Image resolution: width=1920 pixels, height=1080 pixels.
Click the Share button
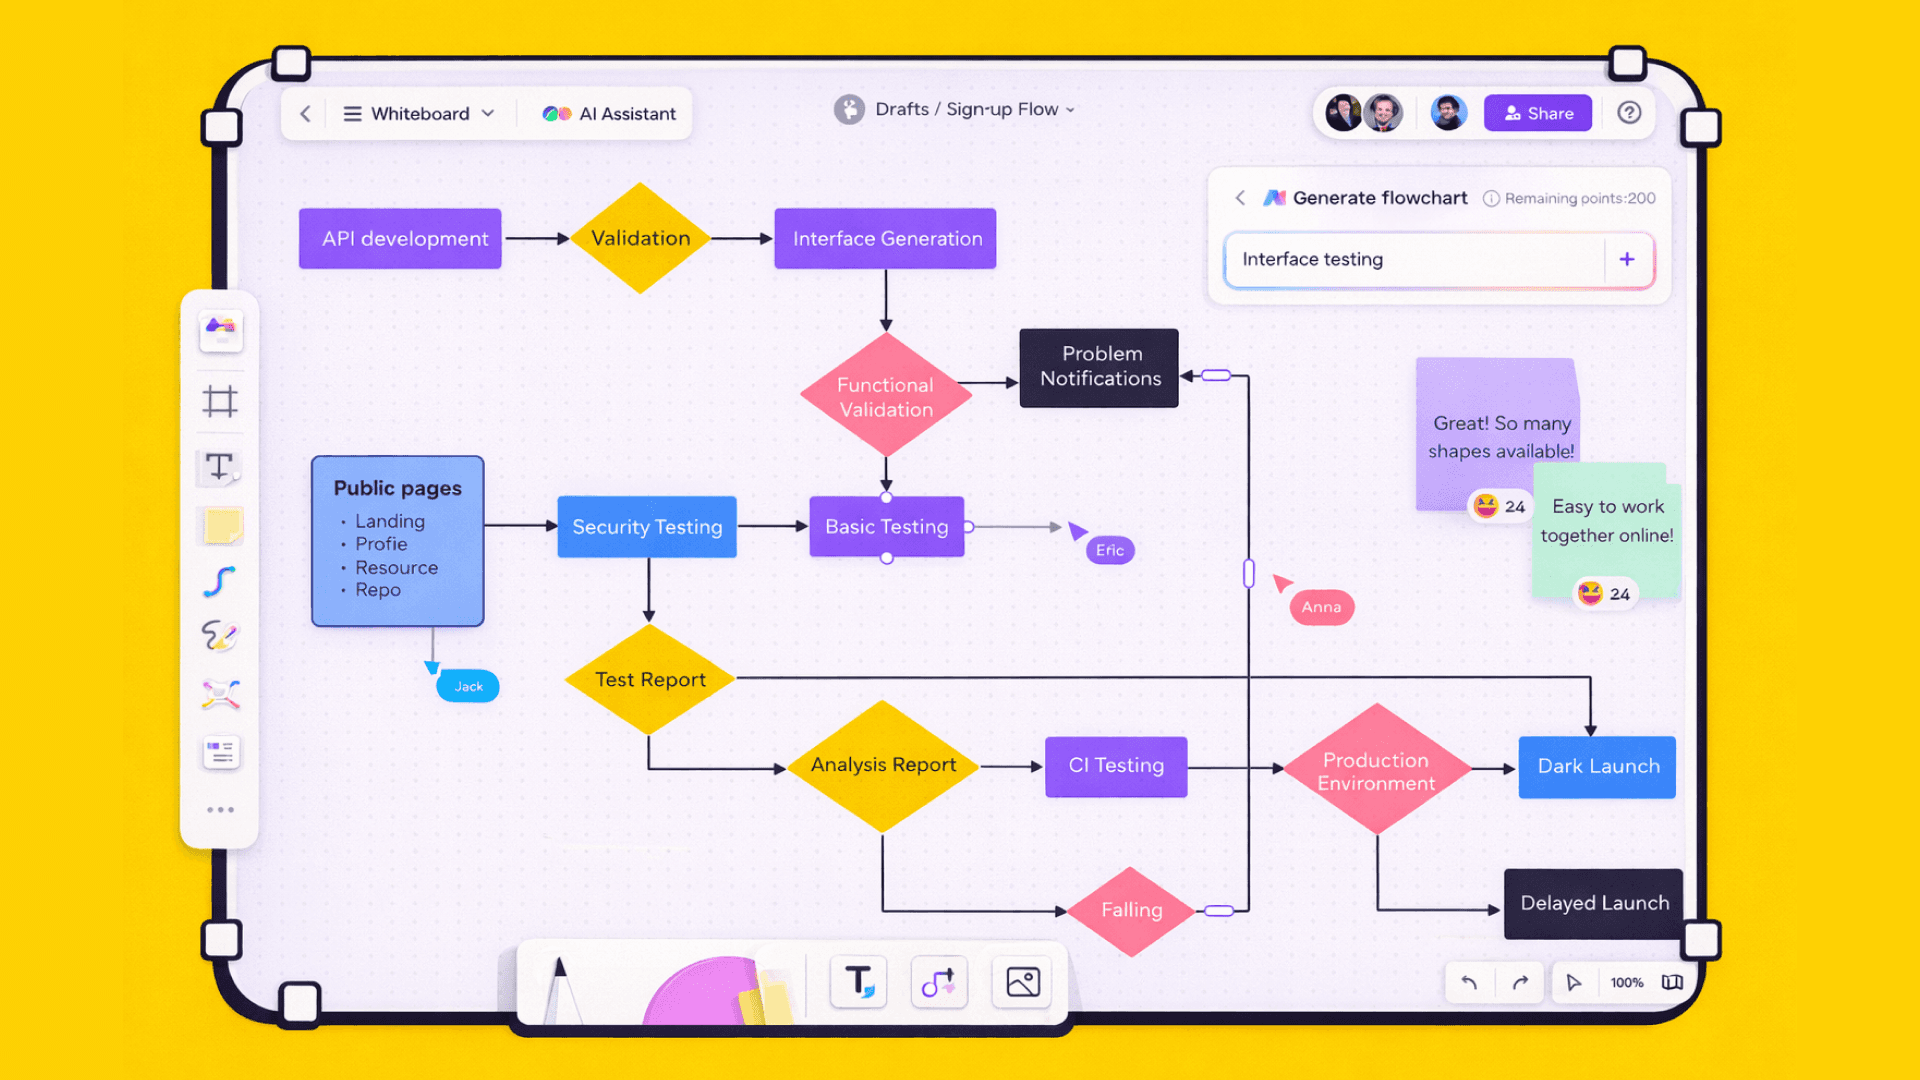click(x=1538, y=113)
